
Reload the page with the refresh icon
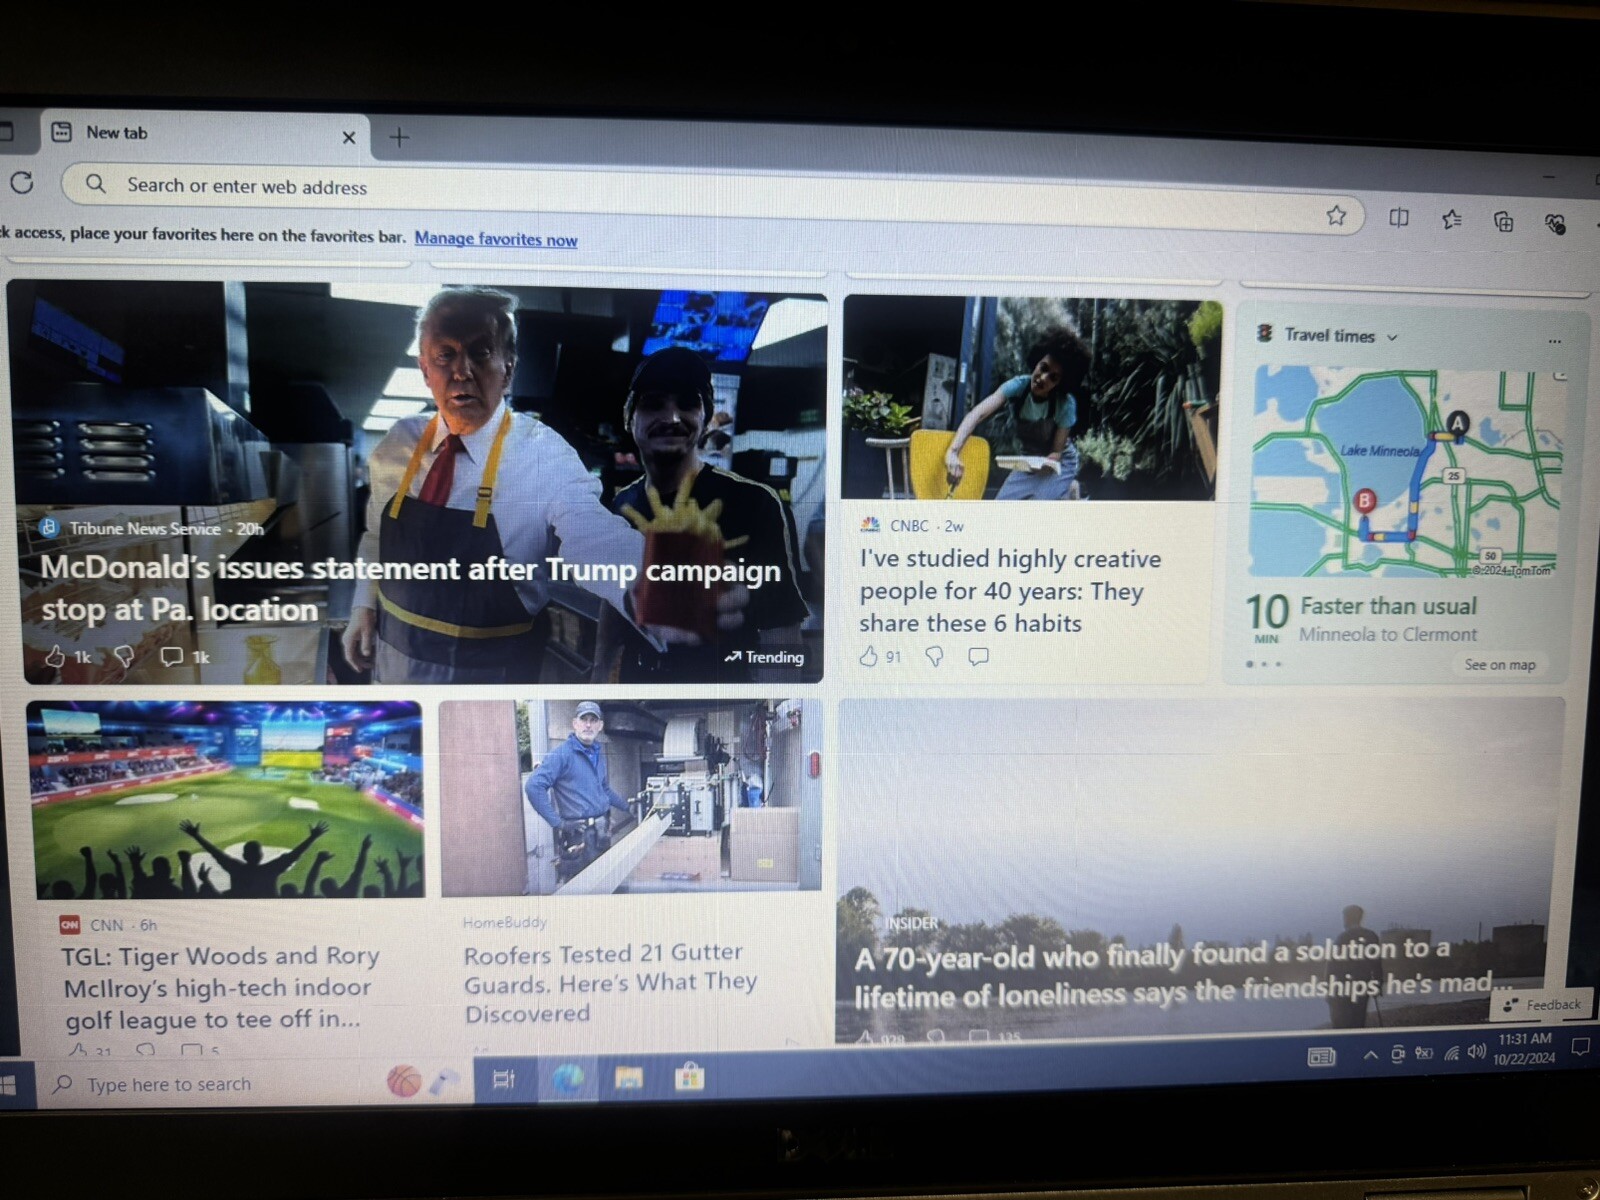coord(22,183)
